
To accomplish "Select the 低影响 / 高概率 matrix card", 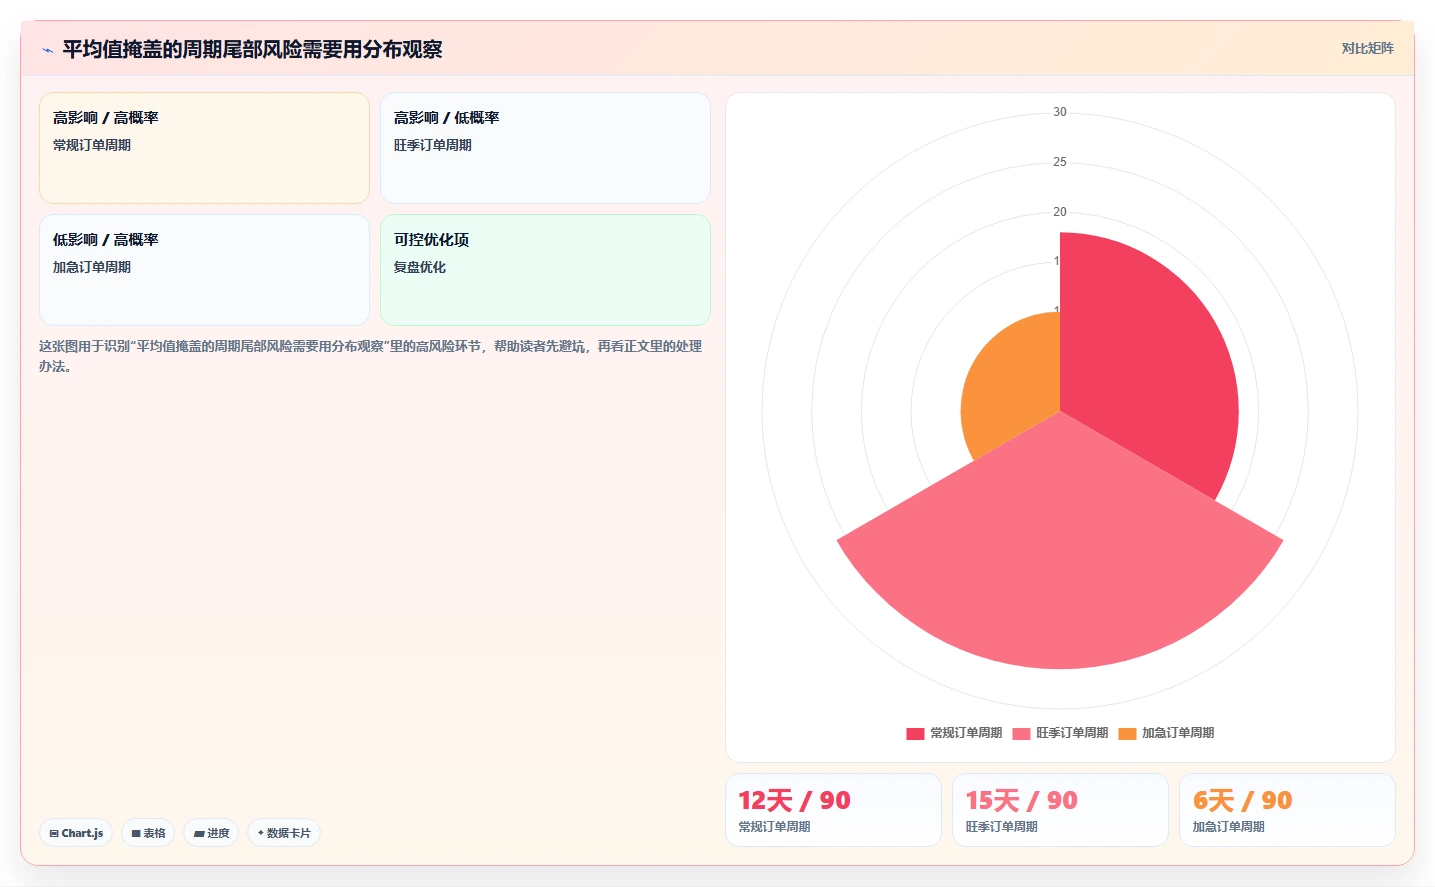I will click(x=204, y=270).
